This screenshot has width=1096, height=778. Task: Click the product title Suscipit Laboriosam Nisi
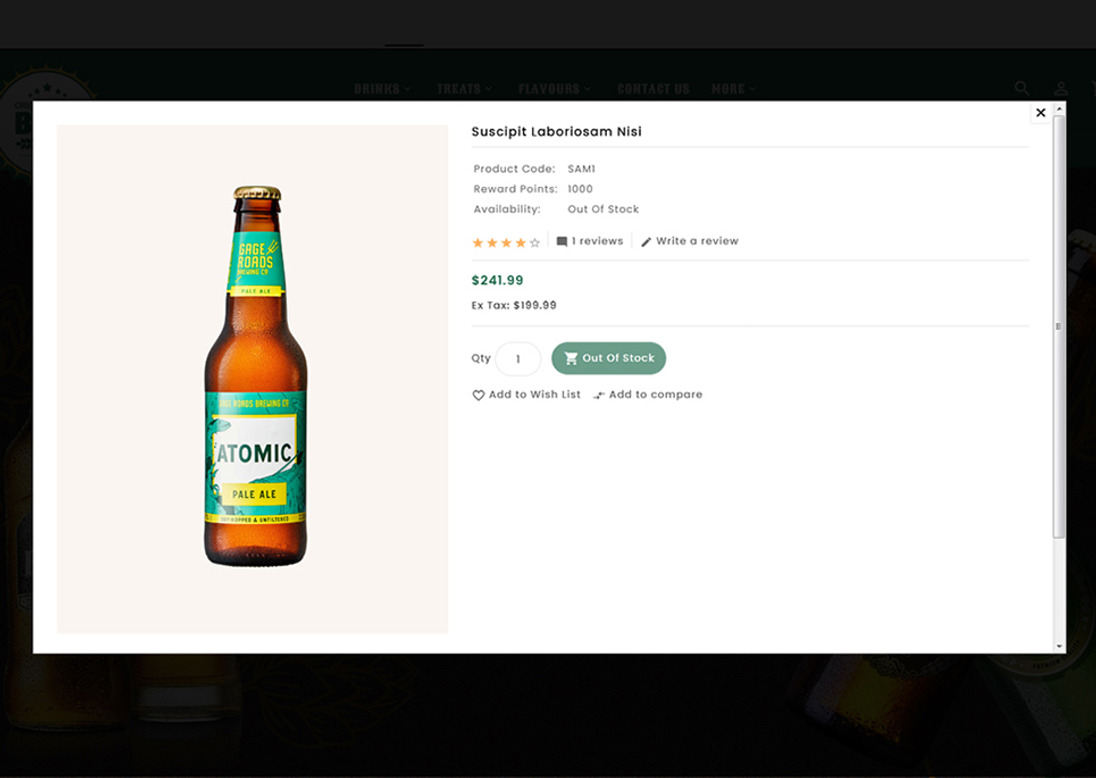(556, 131)
